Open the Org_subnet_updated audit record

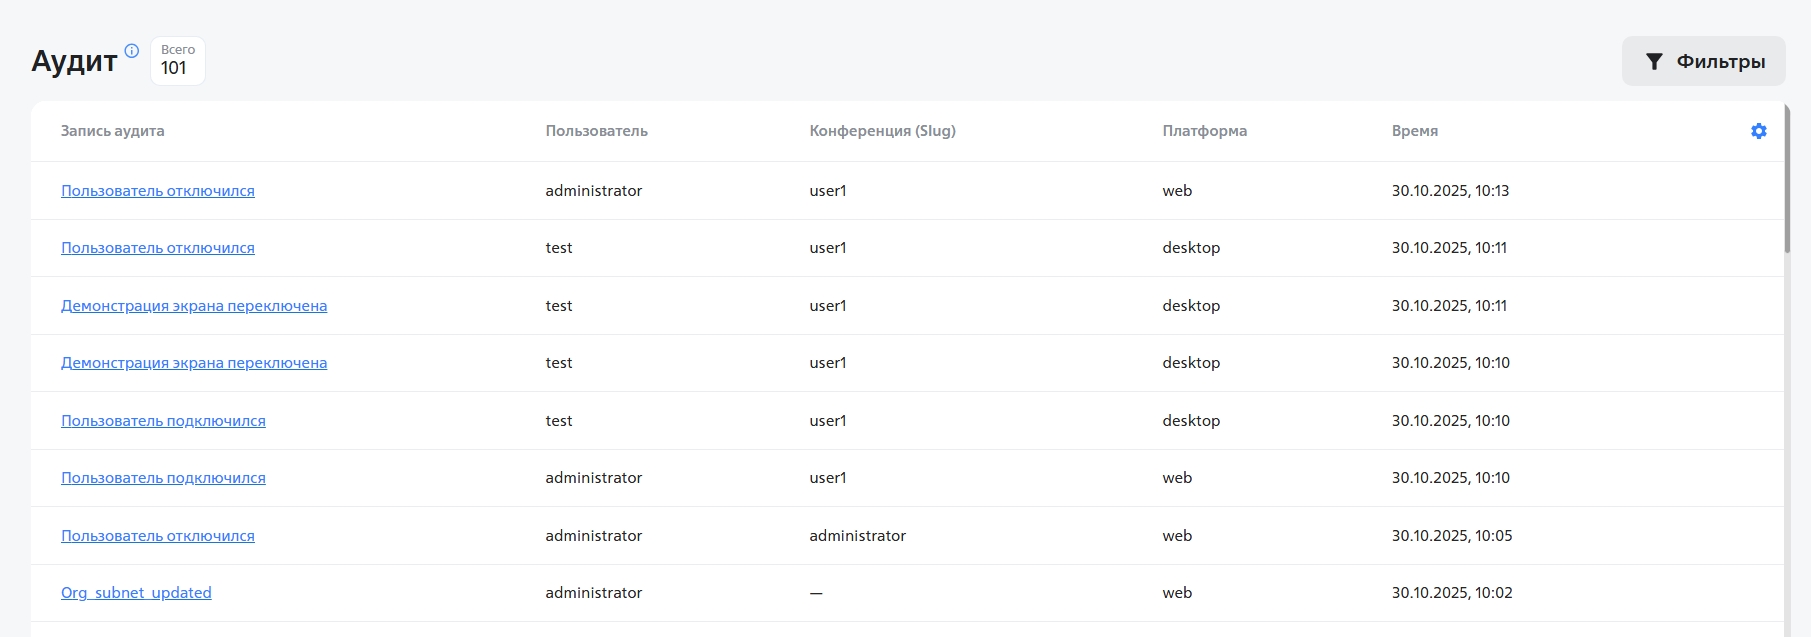coord(136,593)
